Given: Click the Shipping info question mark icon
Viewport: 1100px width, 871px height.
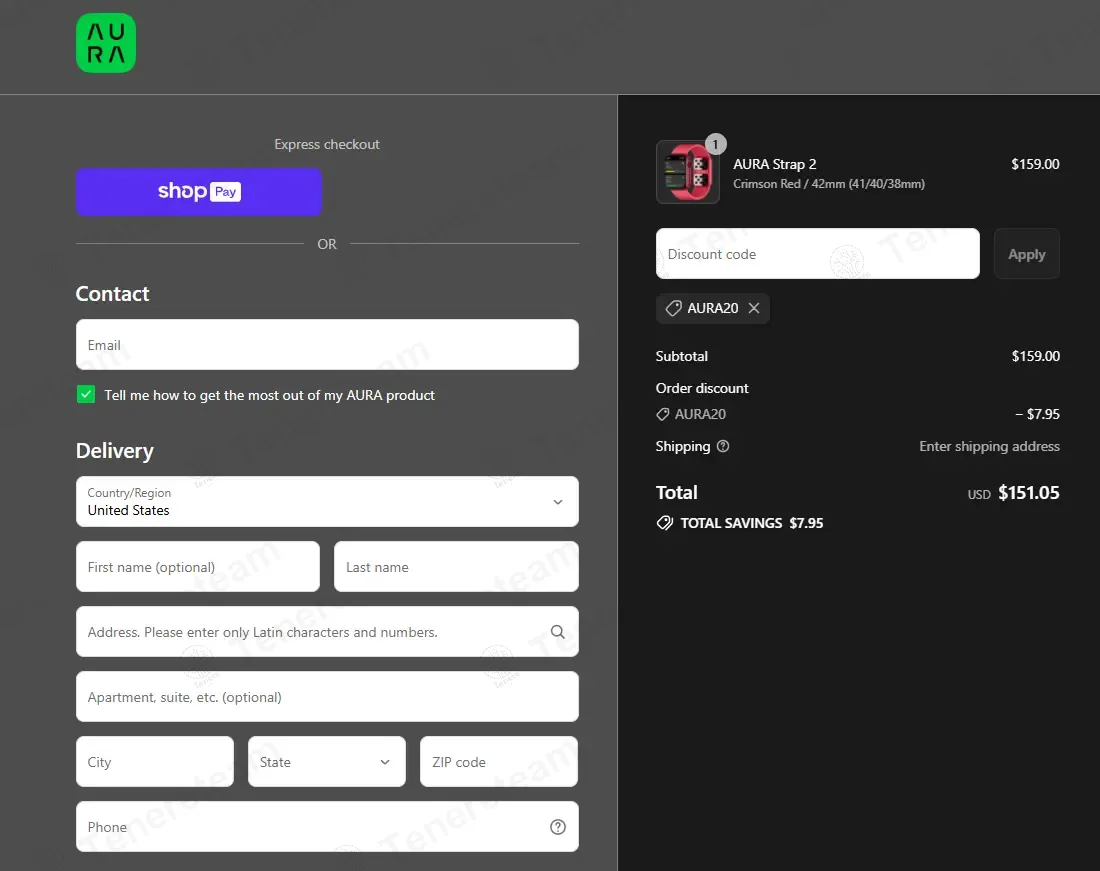Looking at the screenshot, I should (723, 447).
